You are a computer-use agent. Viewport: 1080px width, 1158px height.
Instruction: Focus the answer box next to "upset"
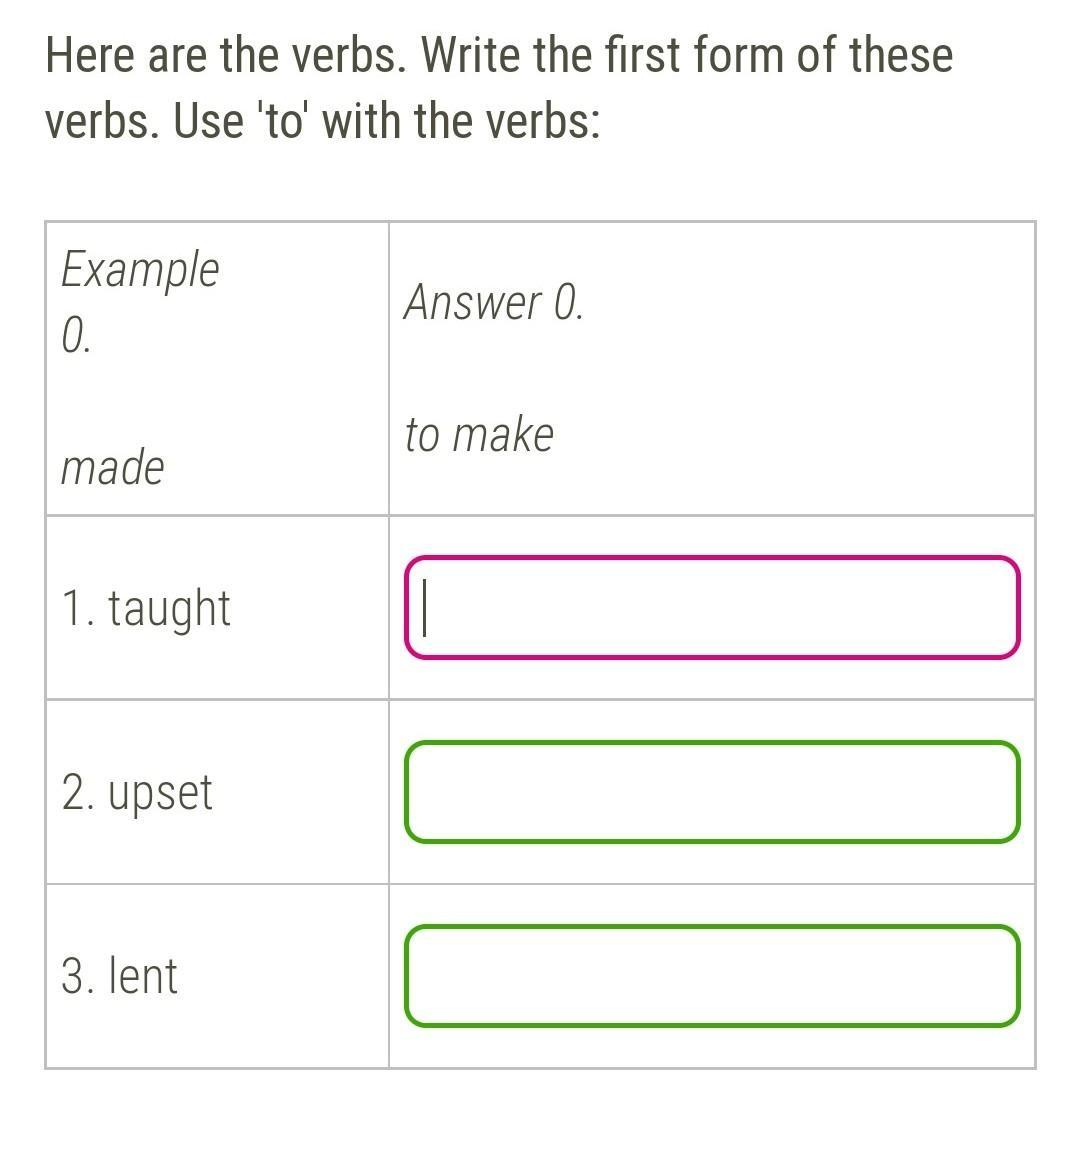712,792
